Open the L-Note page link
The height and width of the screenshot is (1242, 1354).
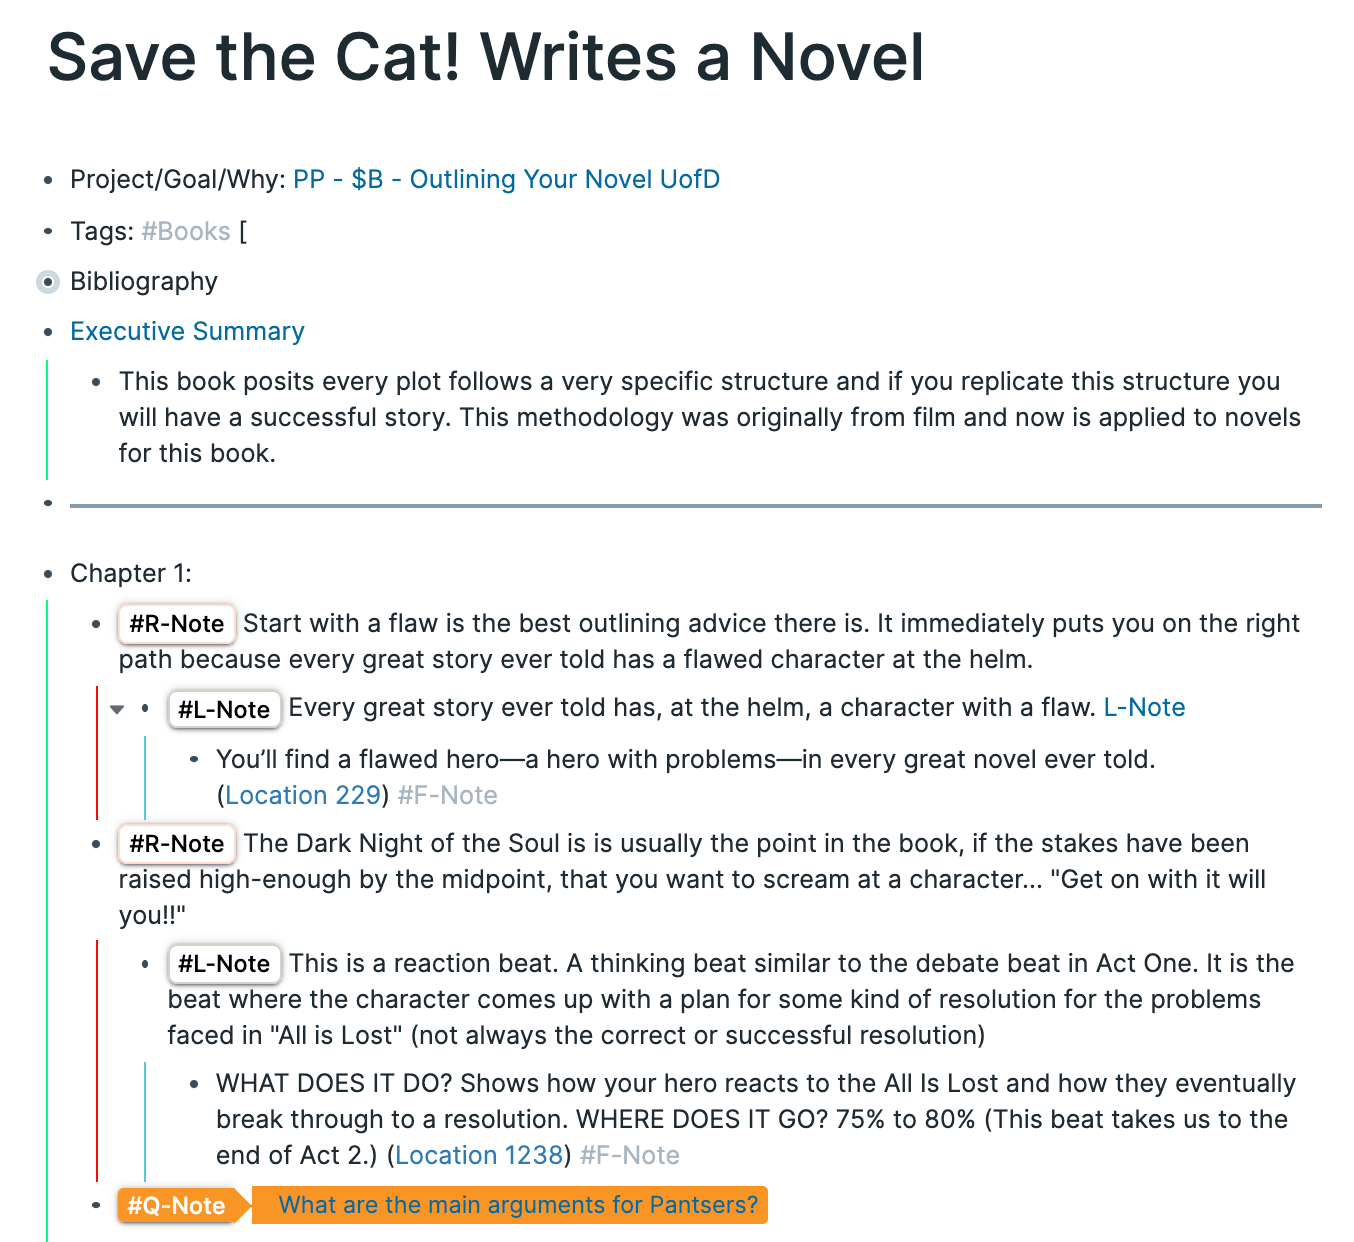(x=1144, y=708)
